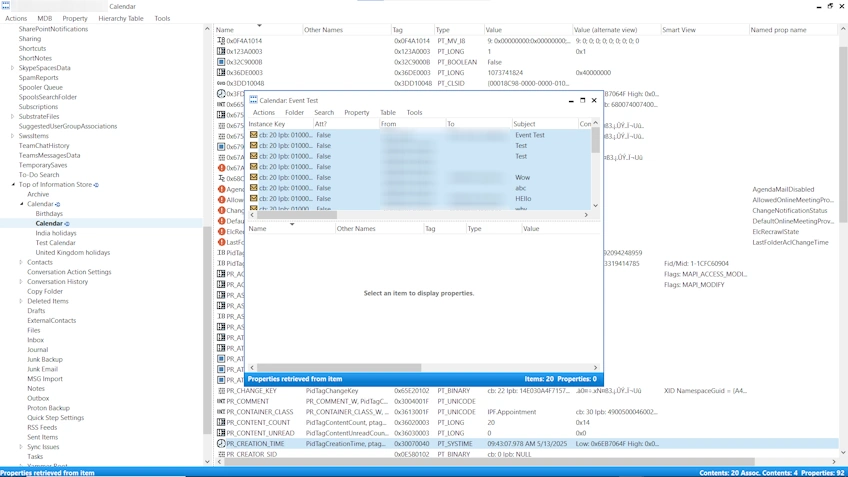Click the 0x123A0003 property icon
Viewport: 848px width, 477px height.
click(221, 51)
